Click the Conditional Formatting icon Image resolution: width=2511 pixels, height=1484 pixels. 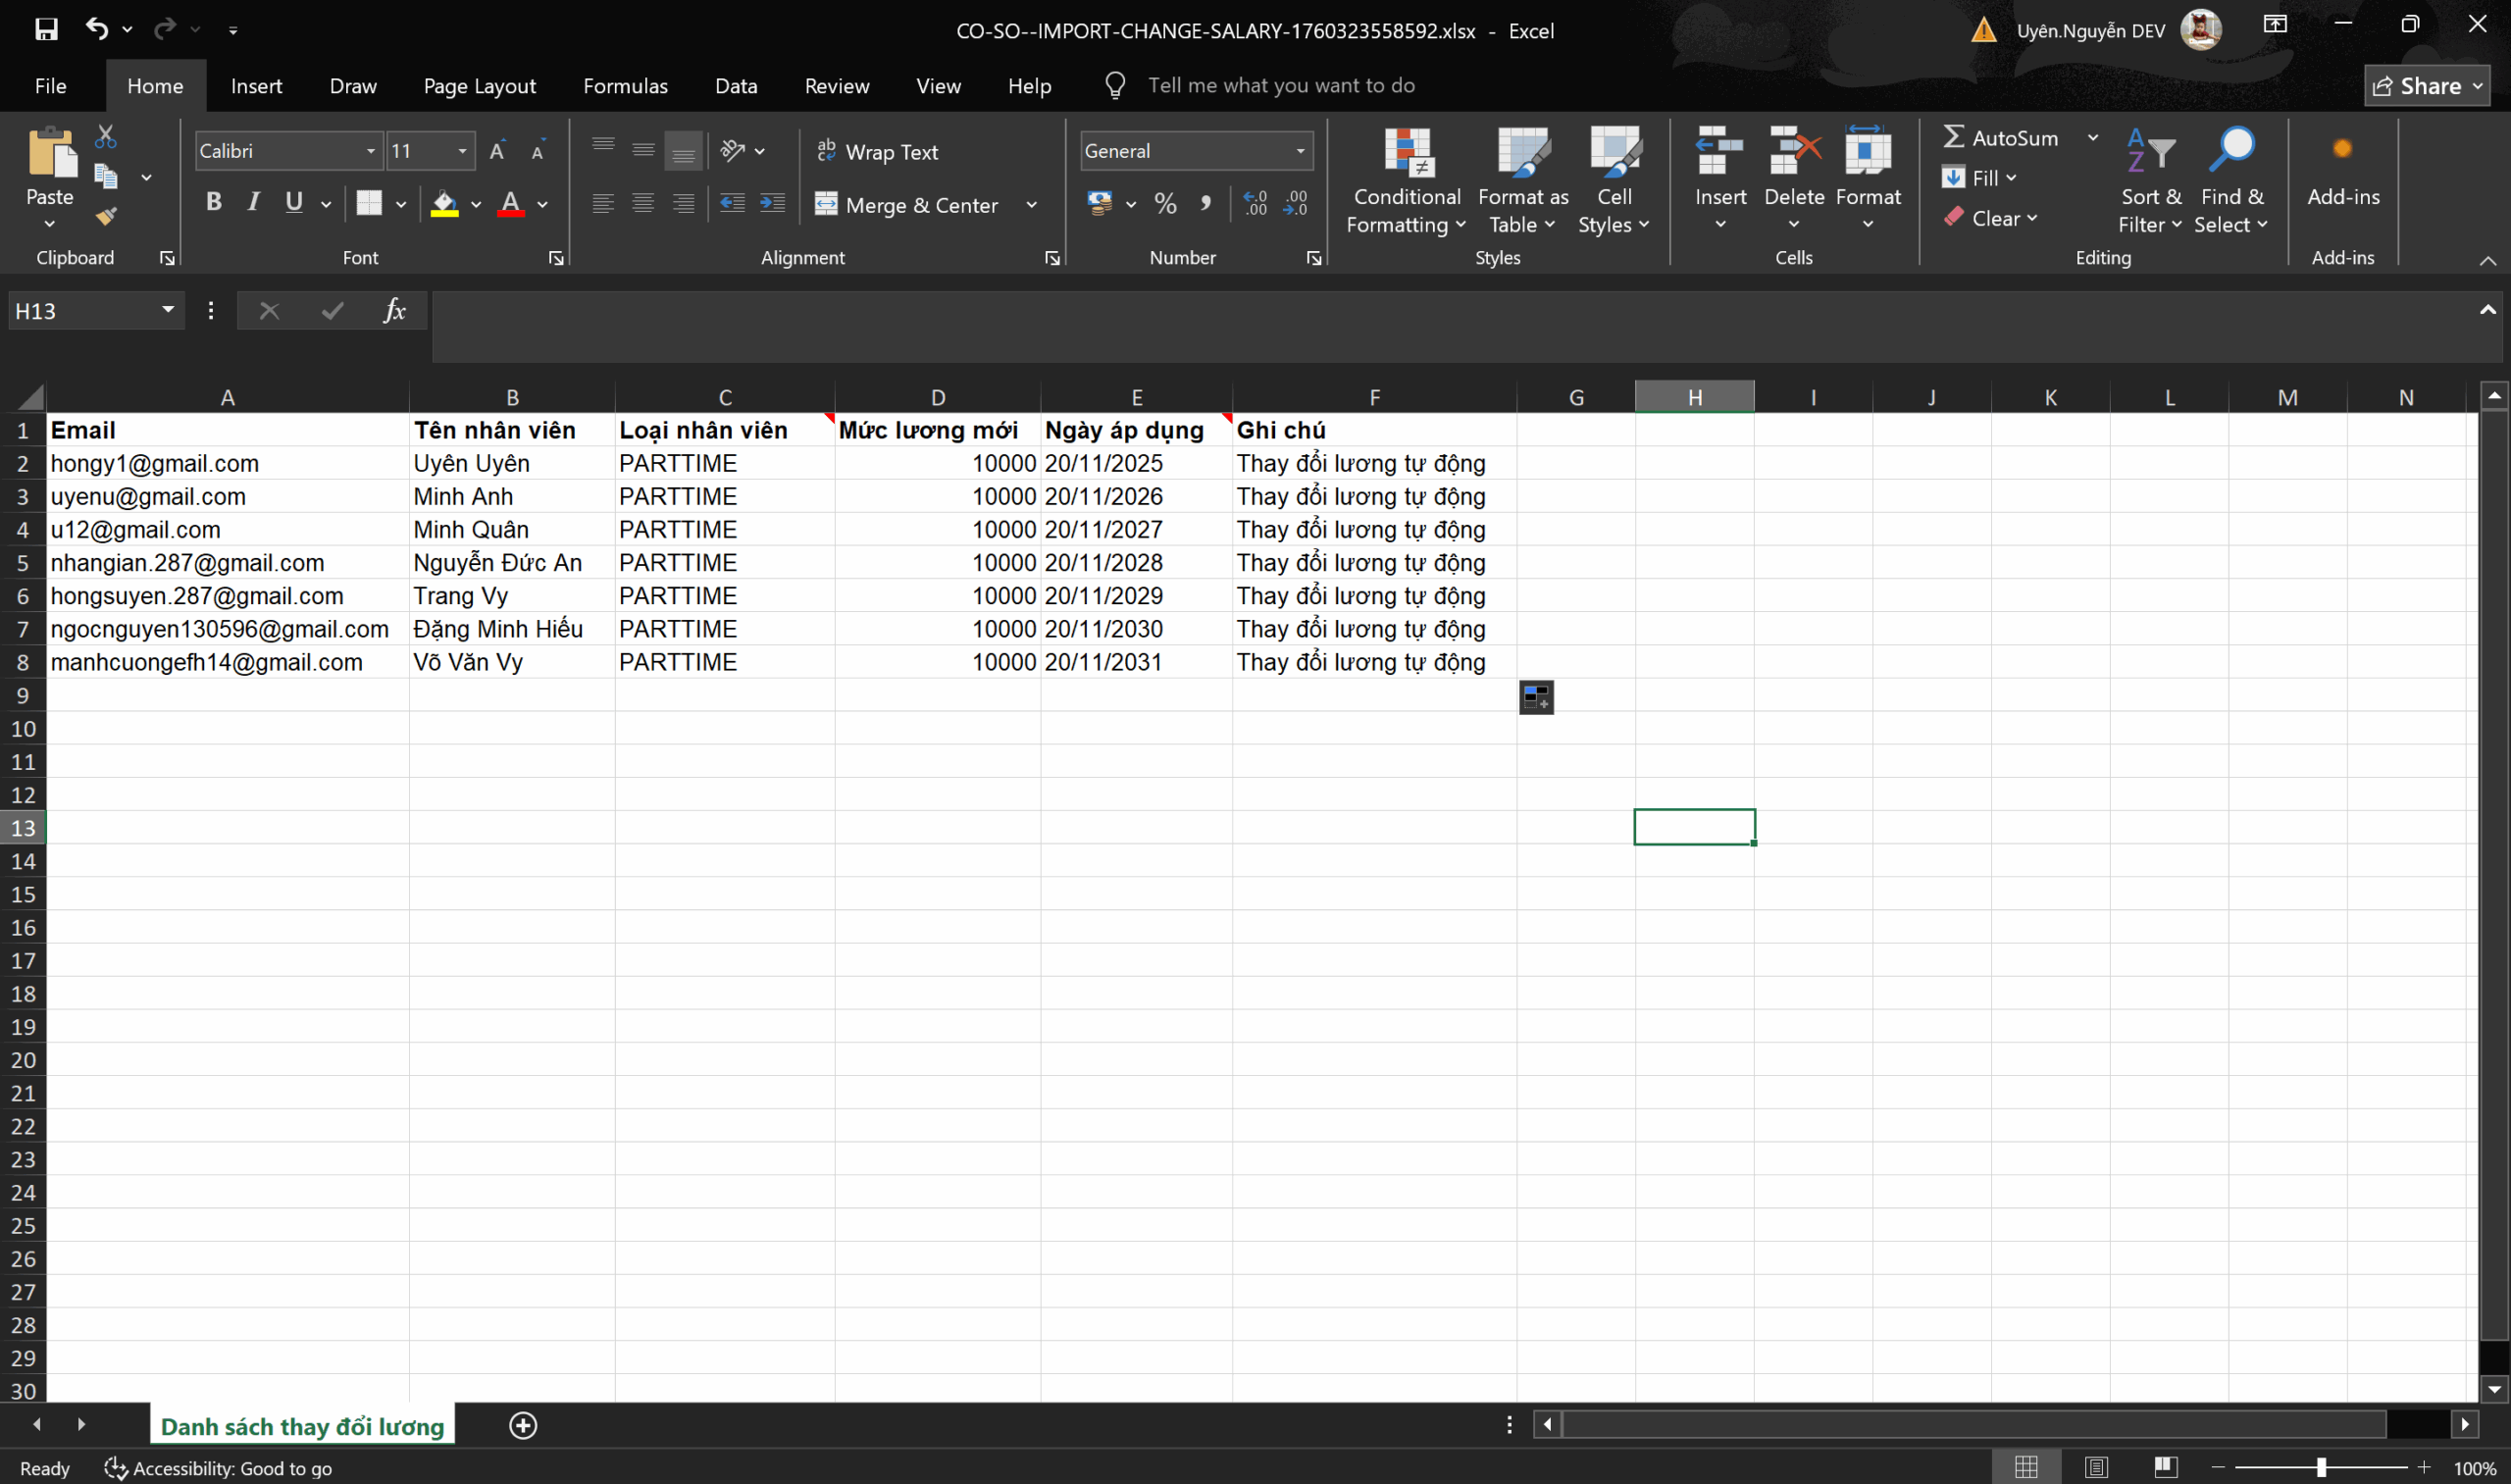coord(1407,152)
